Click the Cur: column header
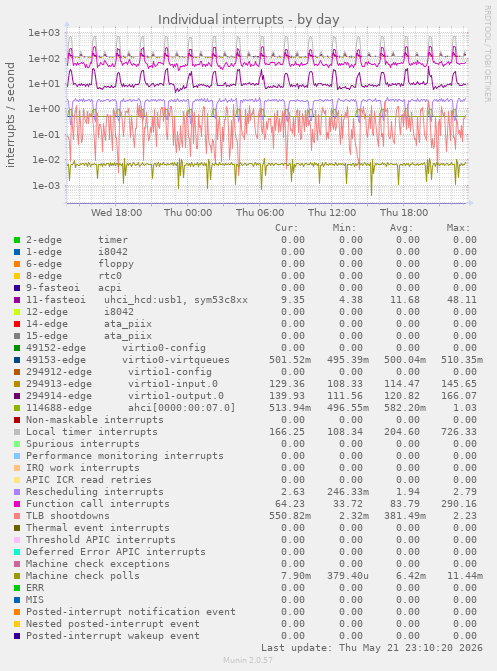The height and width of the screenshot is (671, 497). 286,228
